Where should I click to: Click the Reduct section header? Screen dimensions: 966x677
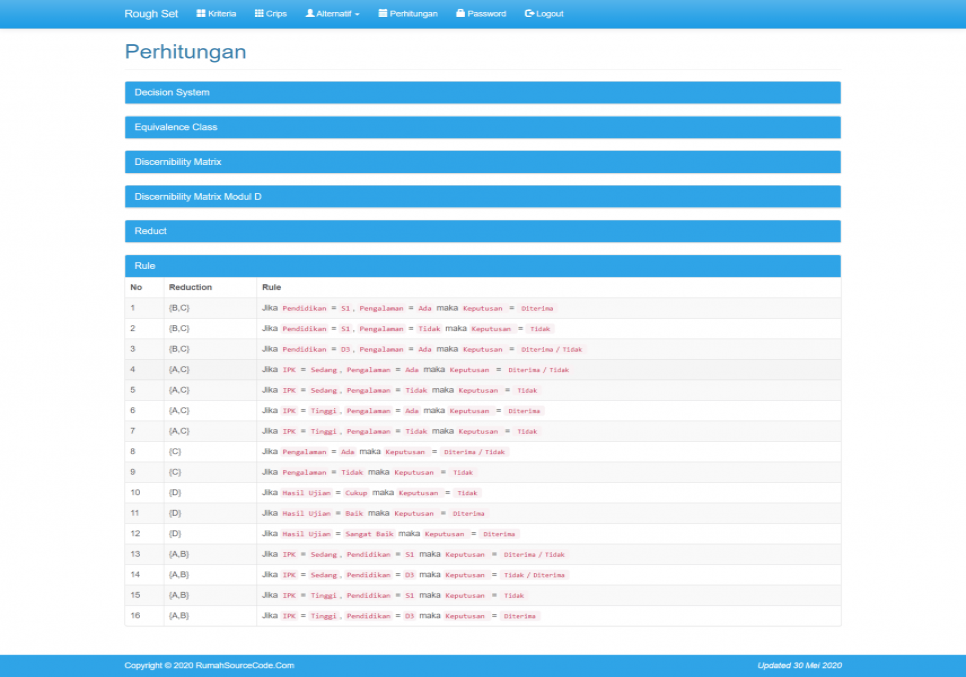point(482,231)
